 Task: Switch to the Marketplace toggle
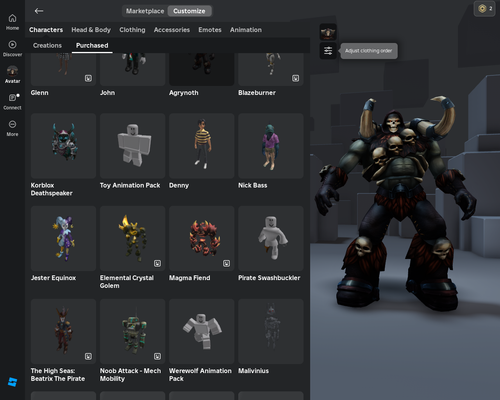[145, 11]
